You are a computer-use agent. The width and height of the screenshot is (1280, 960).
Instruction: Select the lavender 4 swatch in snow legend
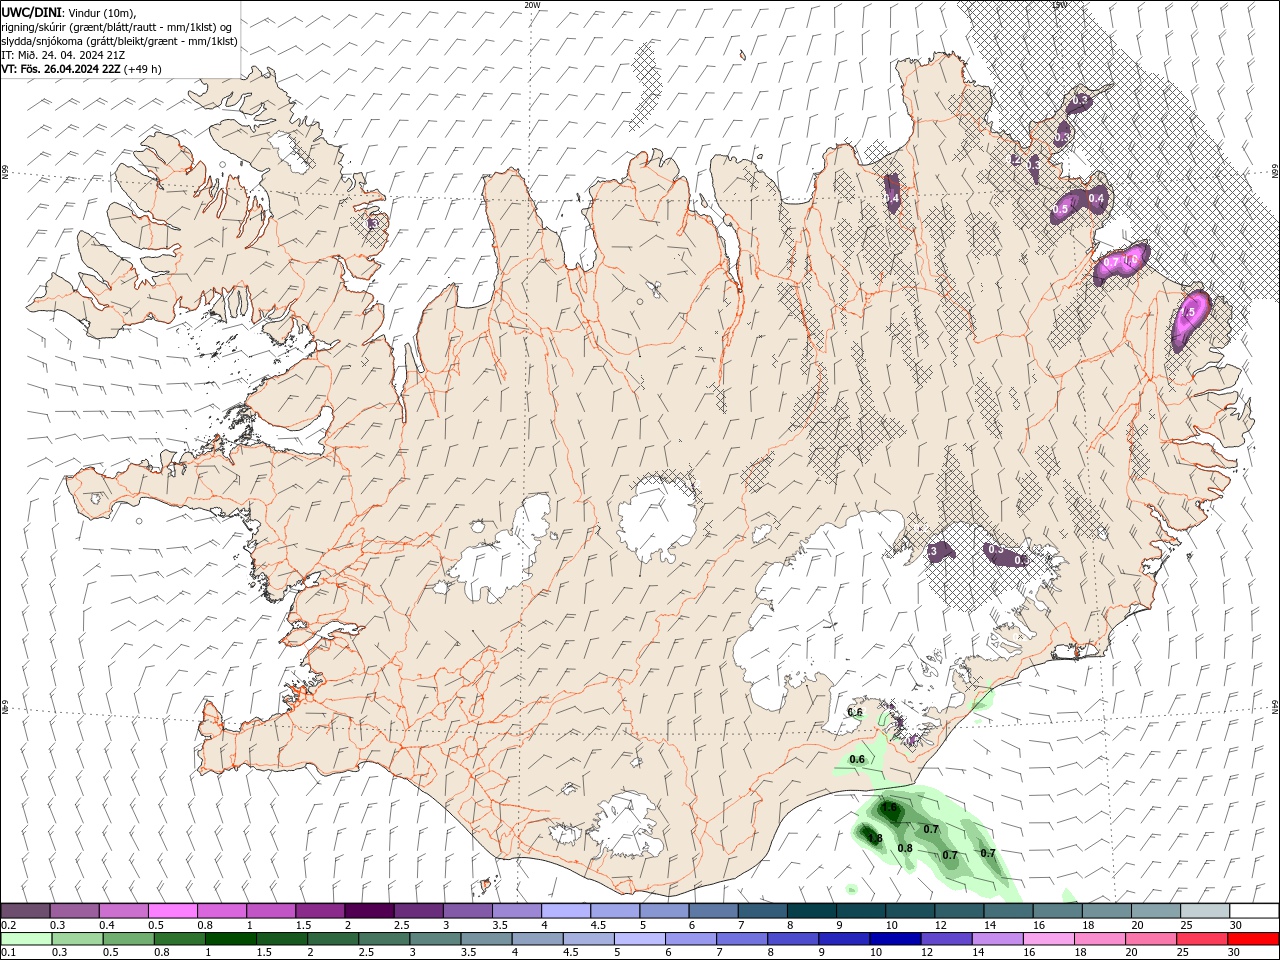pos(564,911)
